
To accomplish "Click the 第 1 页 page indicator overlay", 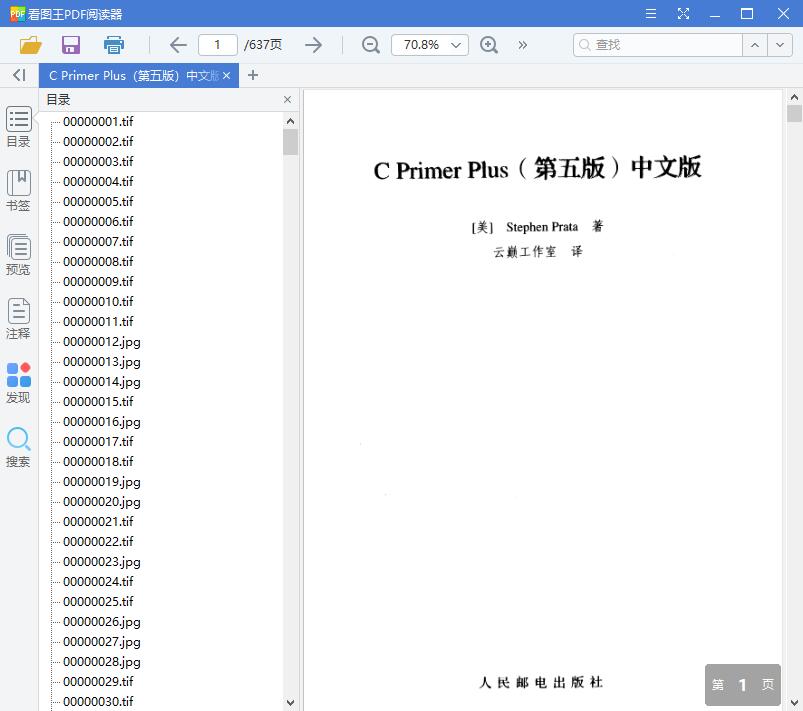I will tap(743, 684).
